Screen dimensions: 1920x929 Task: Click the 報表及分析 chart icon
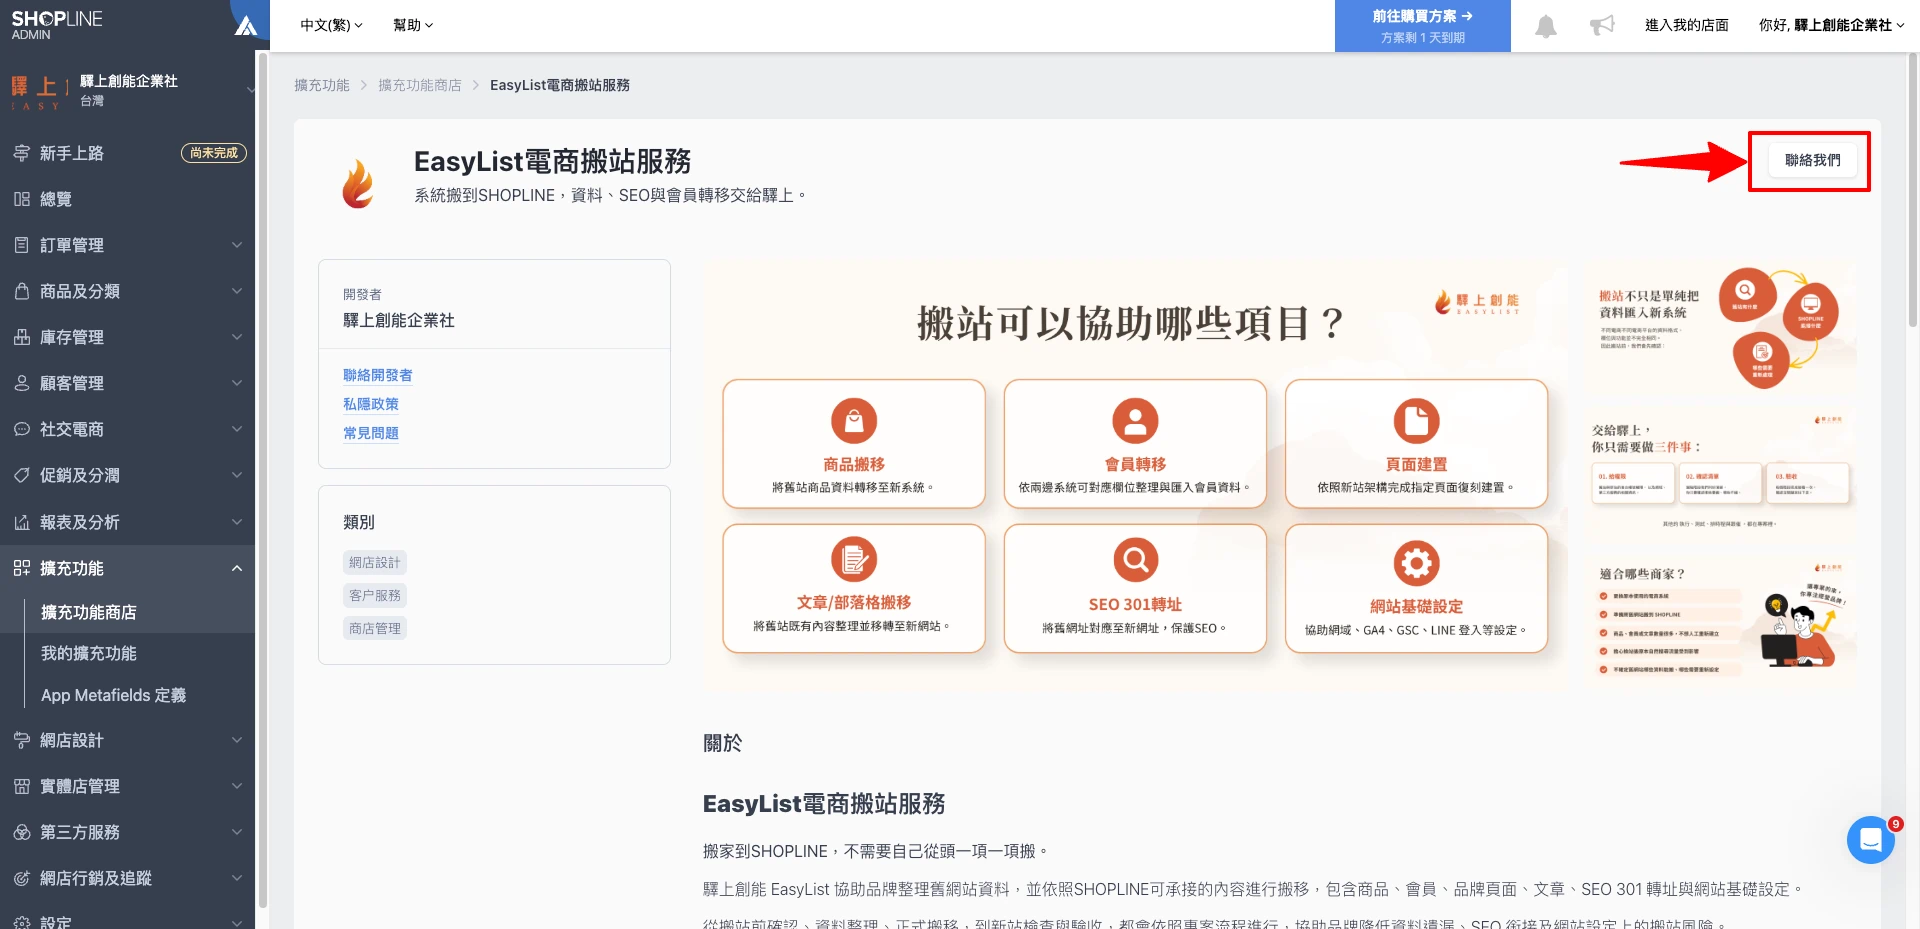[21, 522]
